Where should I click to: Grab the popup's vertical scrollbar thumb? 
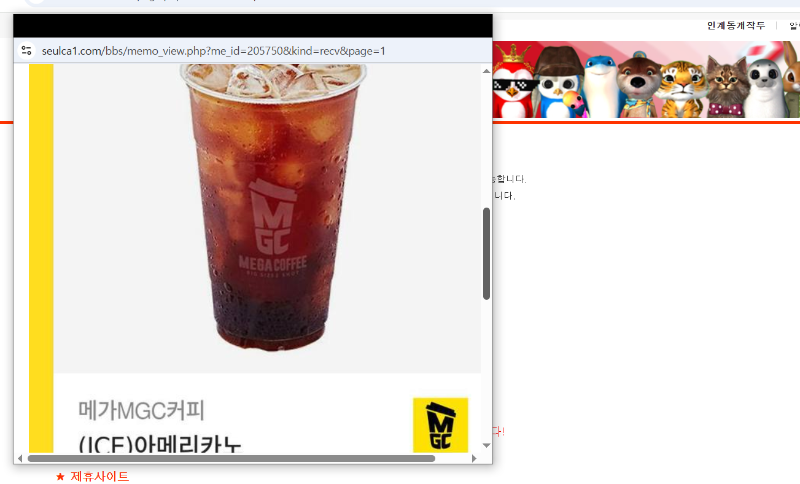pyautogui.click(x=486, y=253)
